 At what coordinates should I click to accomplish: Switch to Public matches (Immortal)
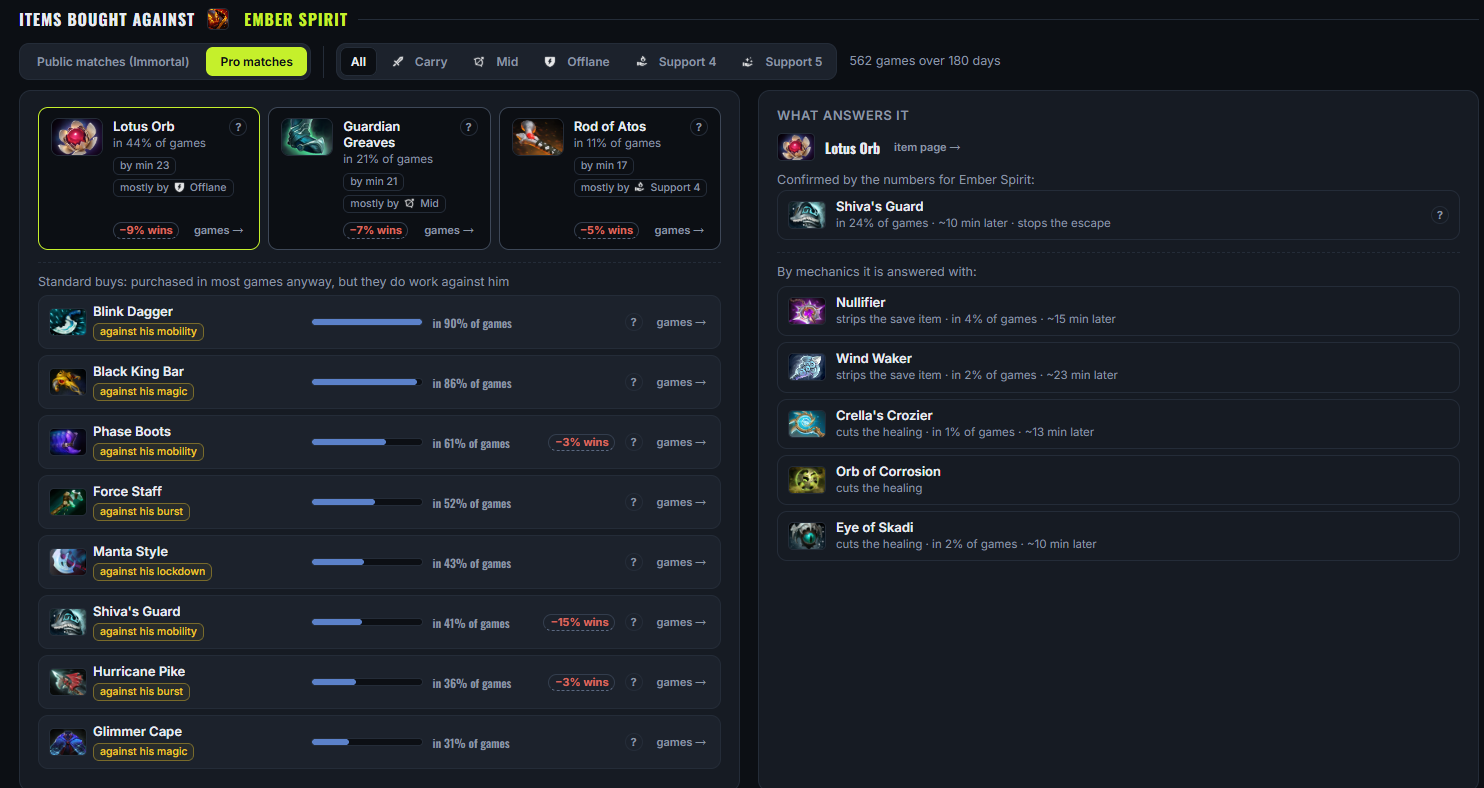coord(113,62)
